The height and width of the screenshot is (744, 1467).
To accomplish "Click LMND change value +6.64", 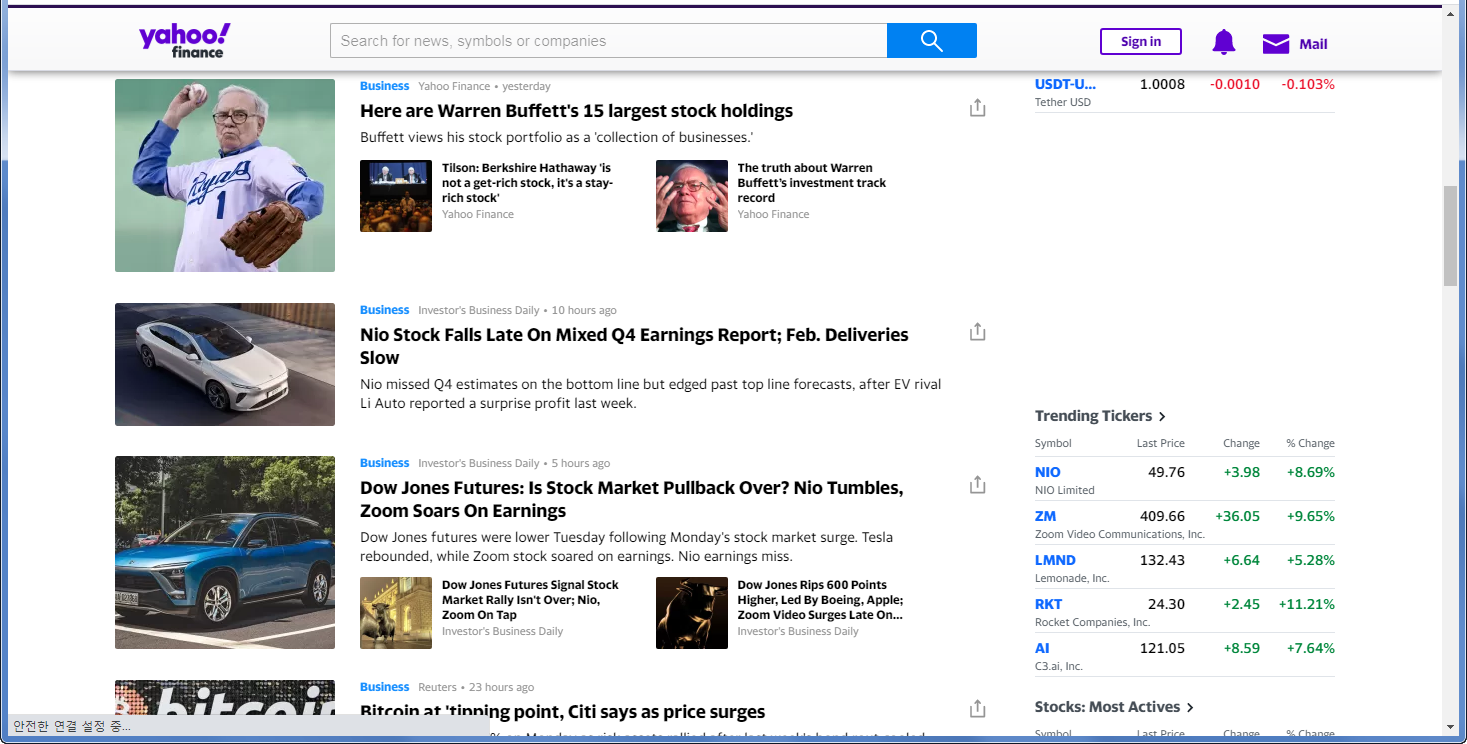I will tap(1241, 560).
